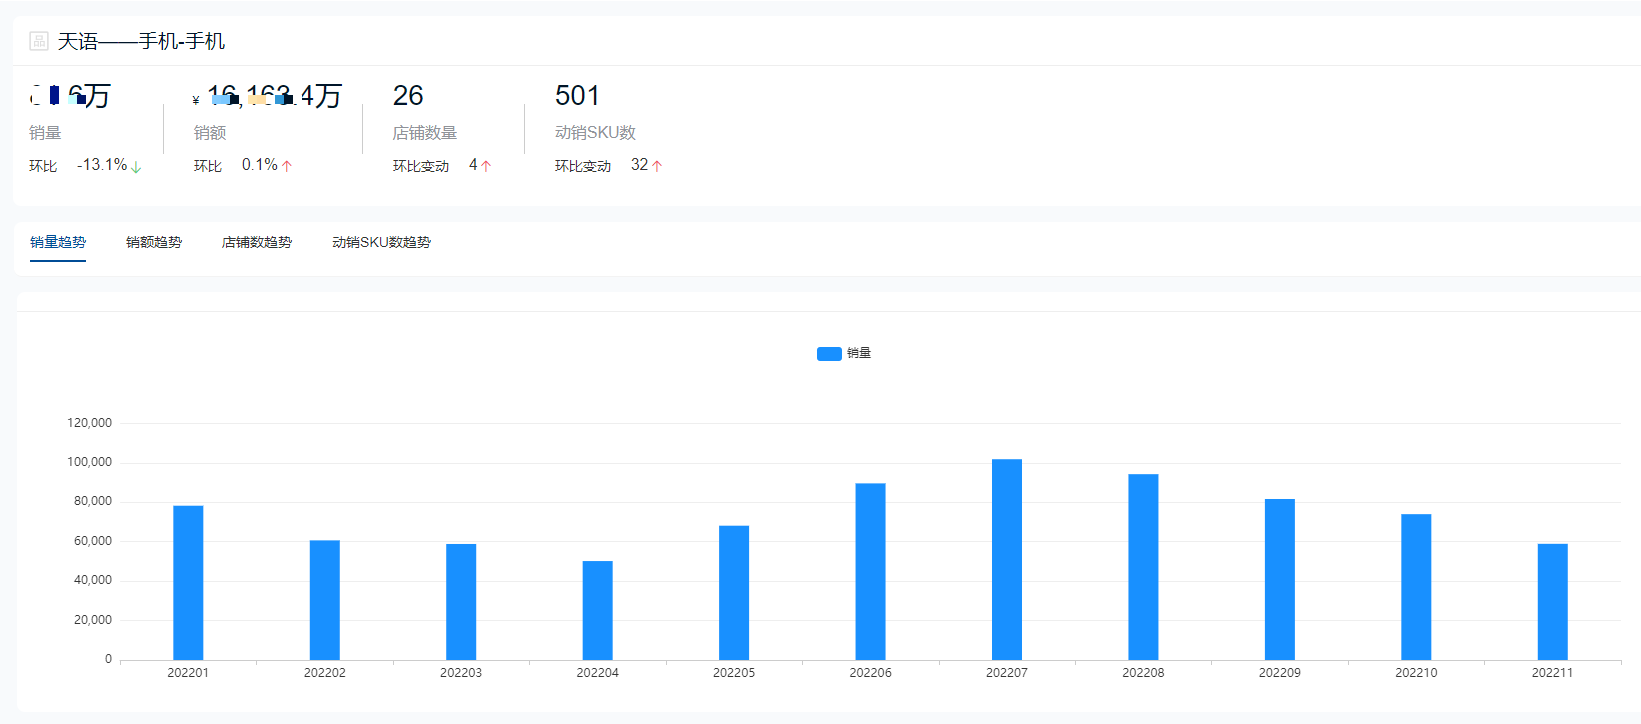Screen dimensions: 1641x724
Task: Click the 202207 x-axis label
Action: (x=1007, y=673)
